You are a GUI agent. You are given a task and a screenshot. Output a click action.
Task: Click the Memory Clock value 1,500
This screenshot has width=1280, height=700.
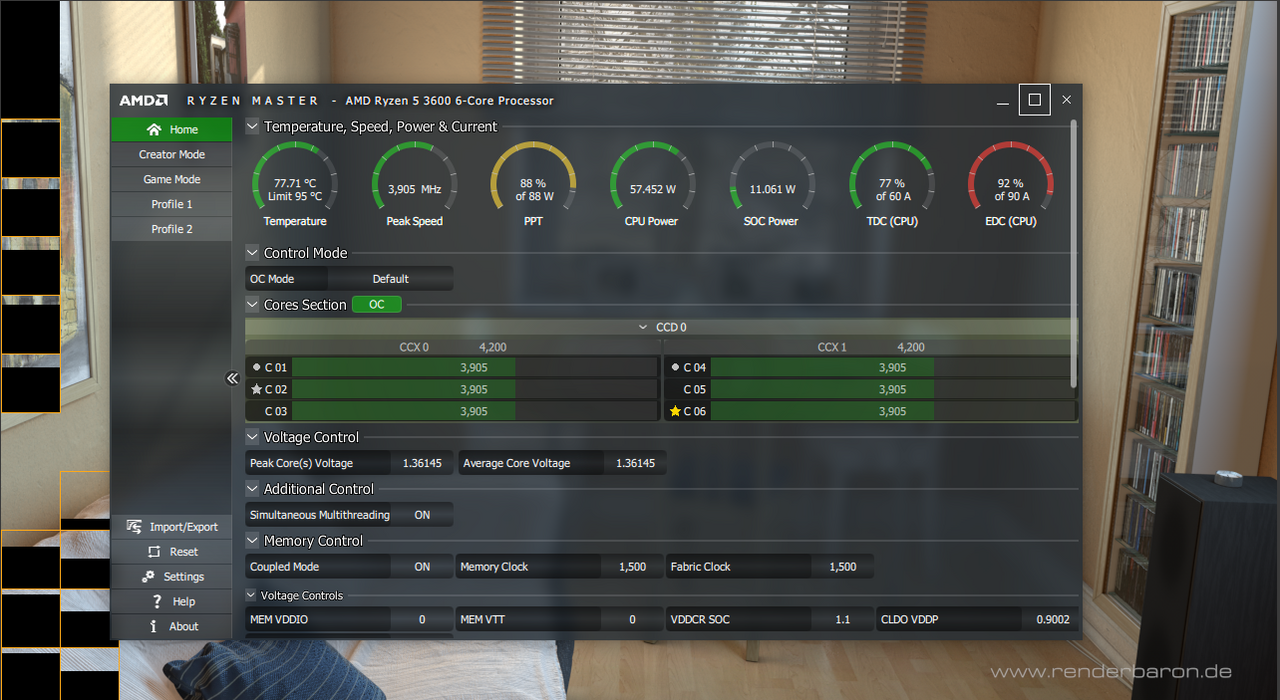coord(632,567)
